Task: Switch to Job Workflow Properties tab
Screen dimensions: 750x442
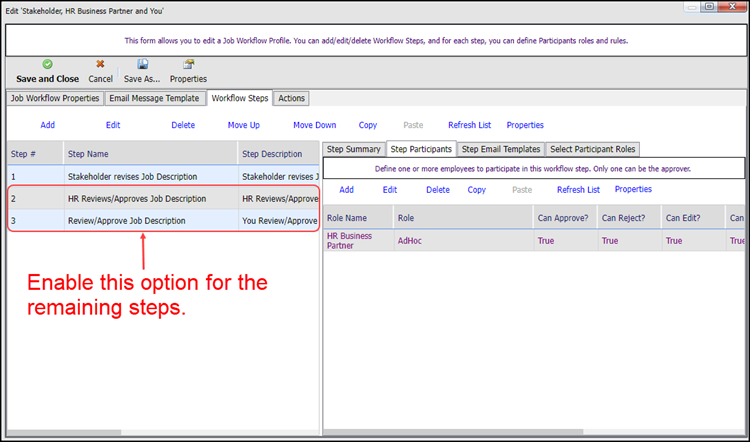Action: click(x=55, y=98)
